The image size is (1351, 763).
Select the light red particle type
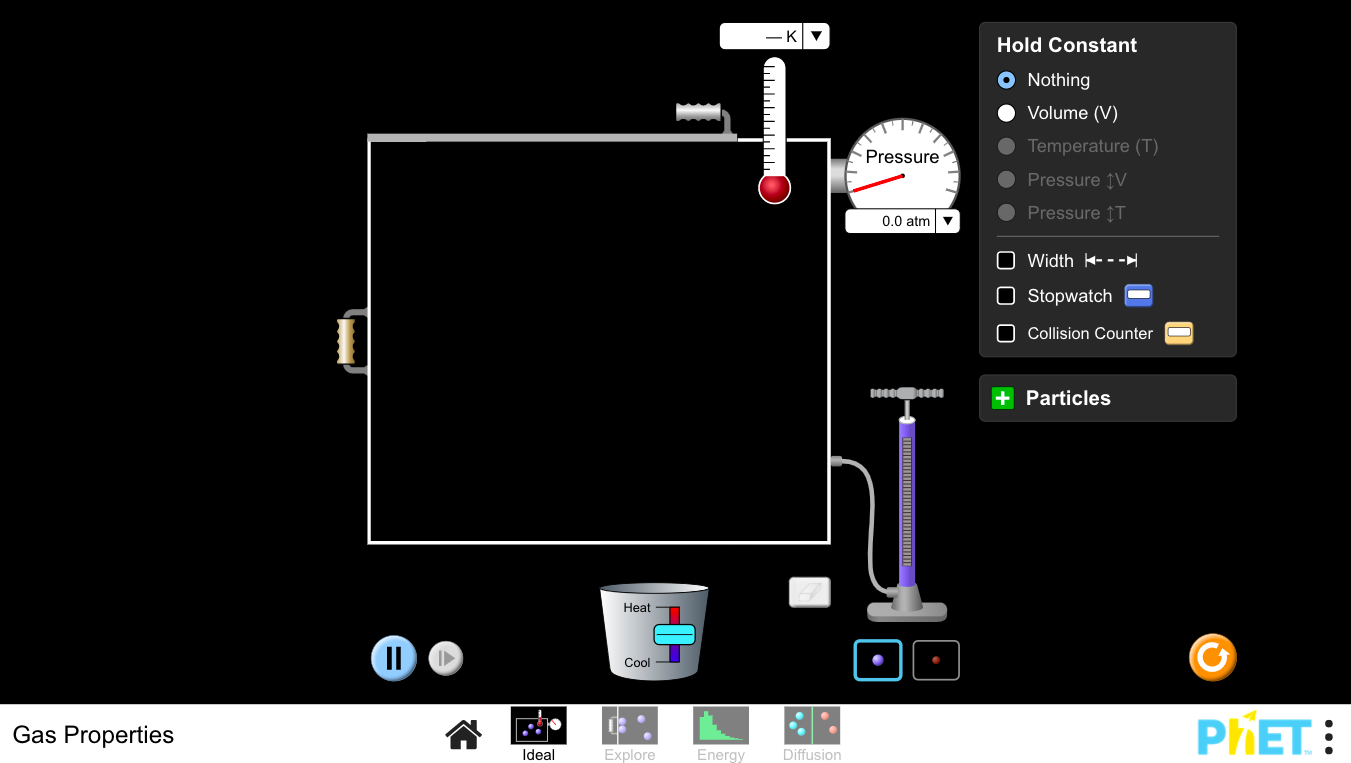[x=935, y=659]
